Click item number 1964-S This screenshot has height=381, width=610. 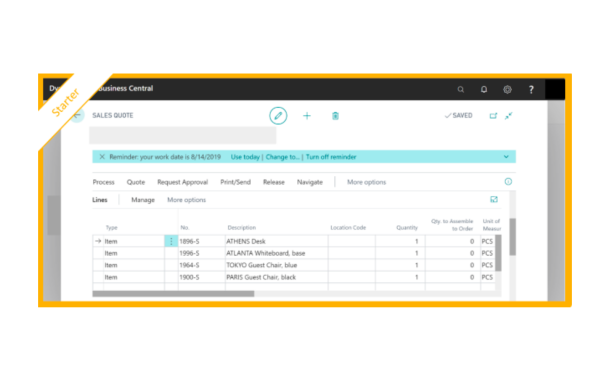coord(189,265)
